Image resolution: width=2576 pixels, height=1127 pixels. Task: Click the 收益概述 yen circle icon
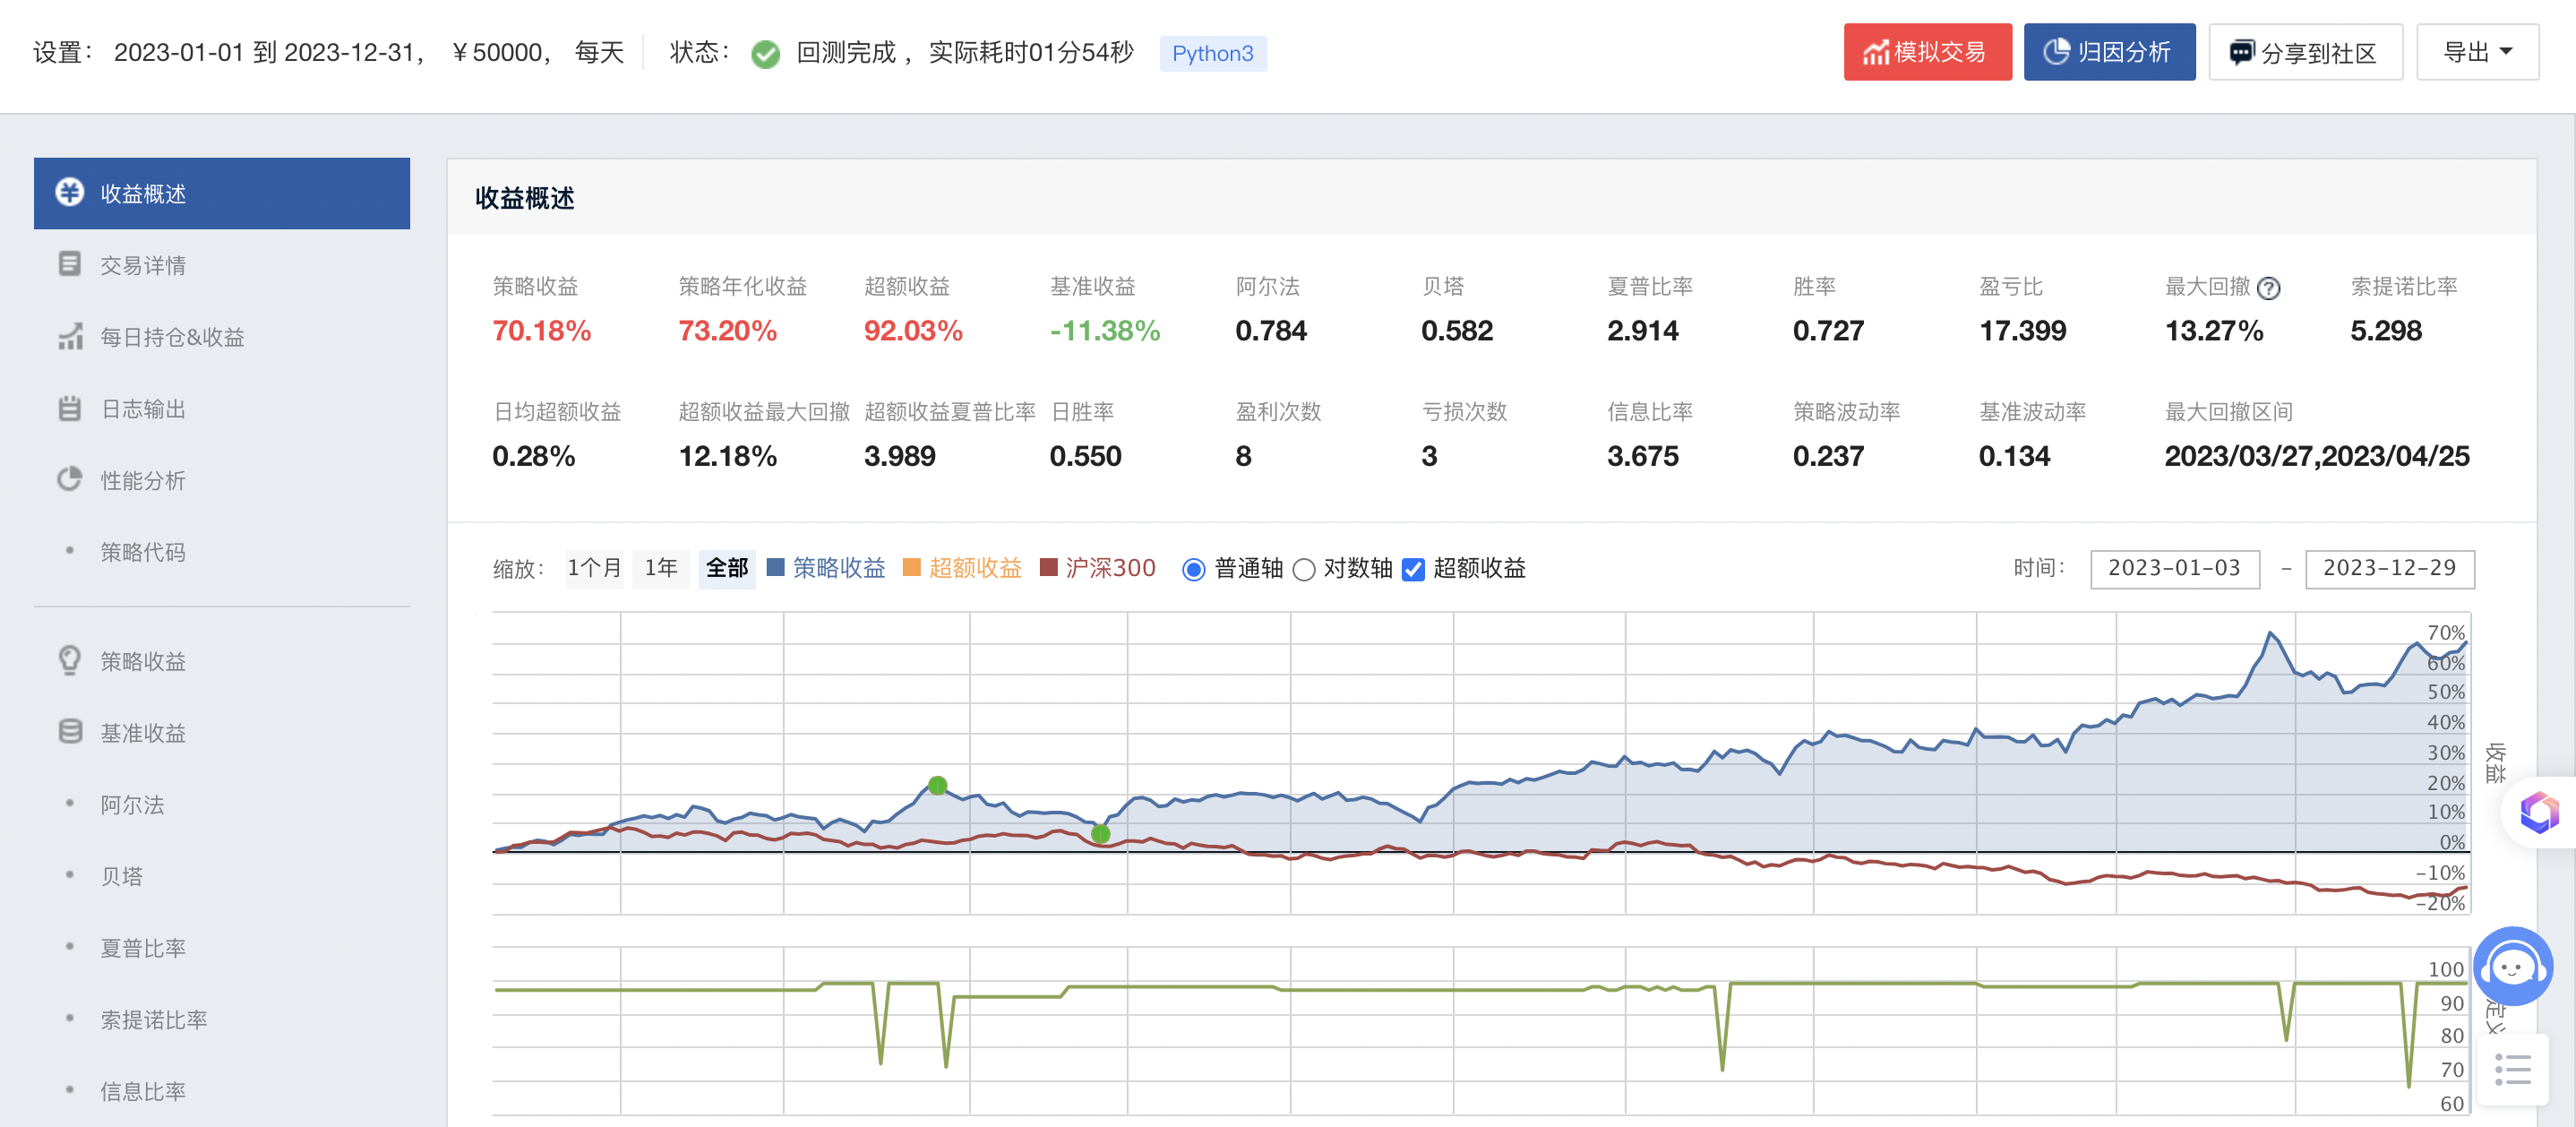pos(70,192)
